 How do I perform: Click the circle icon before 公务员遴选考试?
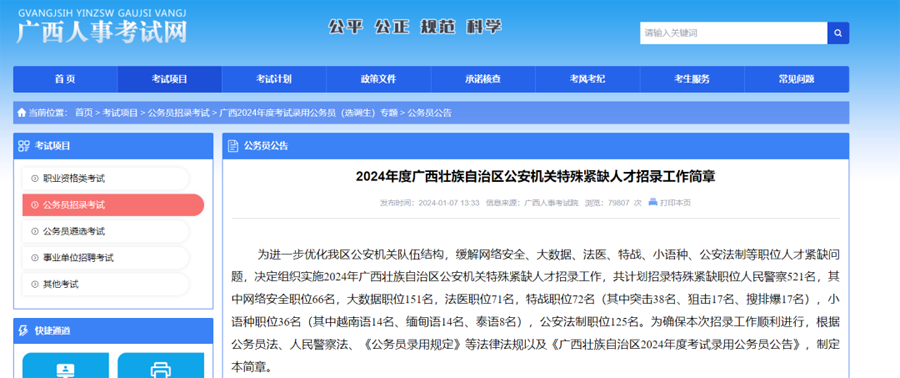point(34,232)
